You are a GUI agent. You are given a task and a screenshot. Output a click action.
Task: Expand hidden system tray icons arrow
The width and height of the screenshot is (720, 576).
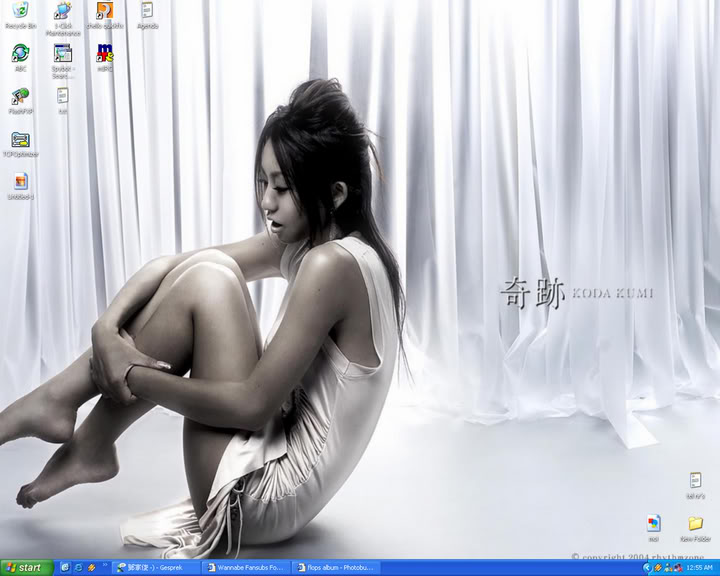(x=647, y=568)
